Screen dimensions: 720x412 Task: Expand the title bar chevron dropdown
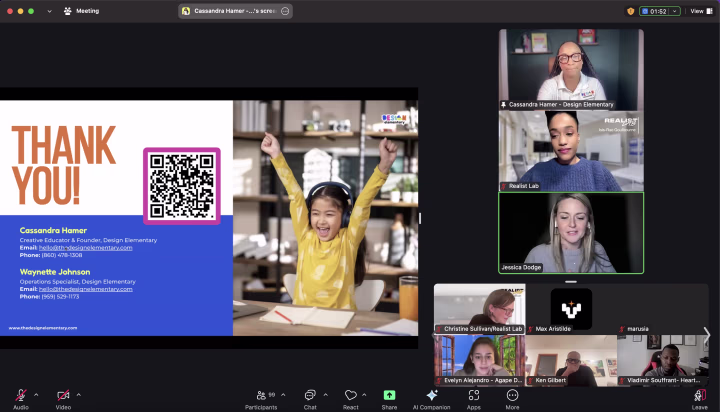point(49,11)
